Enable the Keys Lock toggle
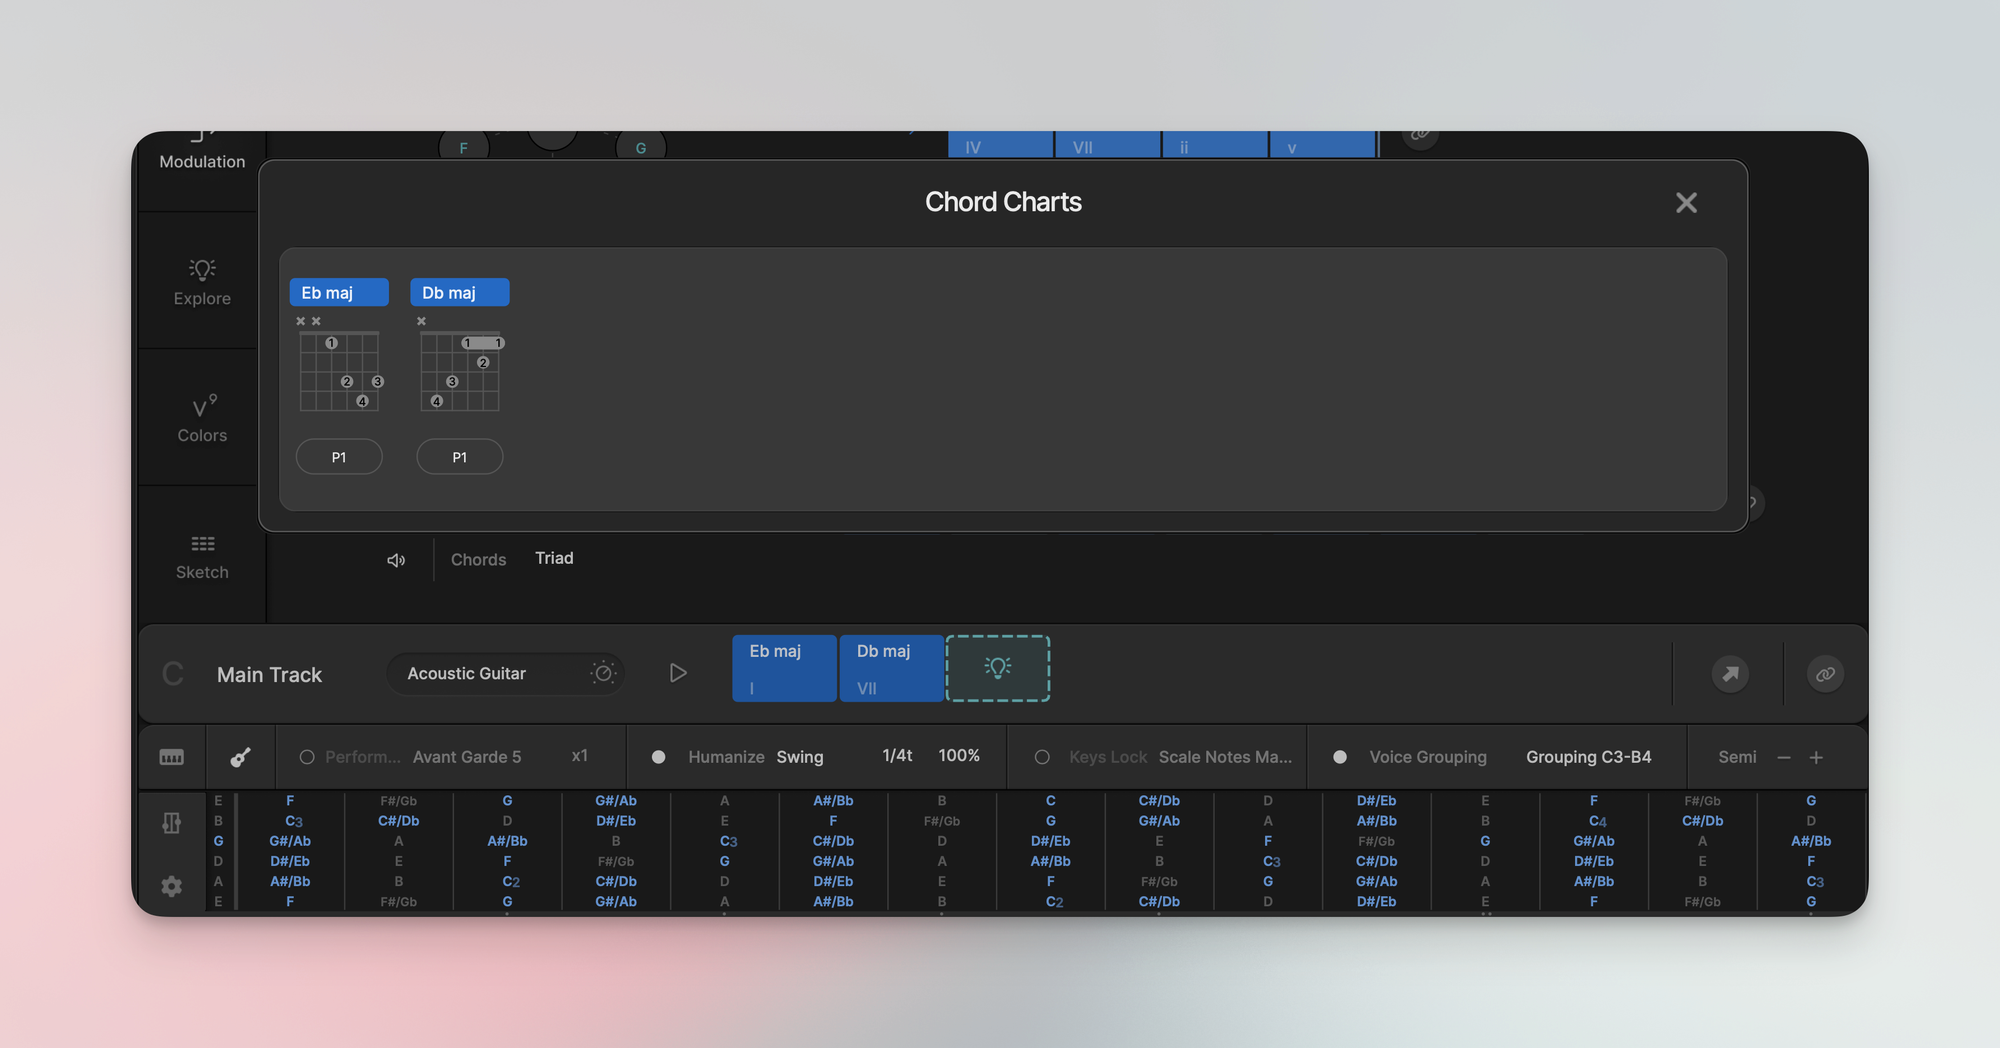 [1042, 757]
